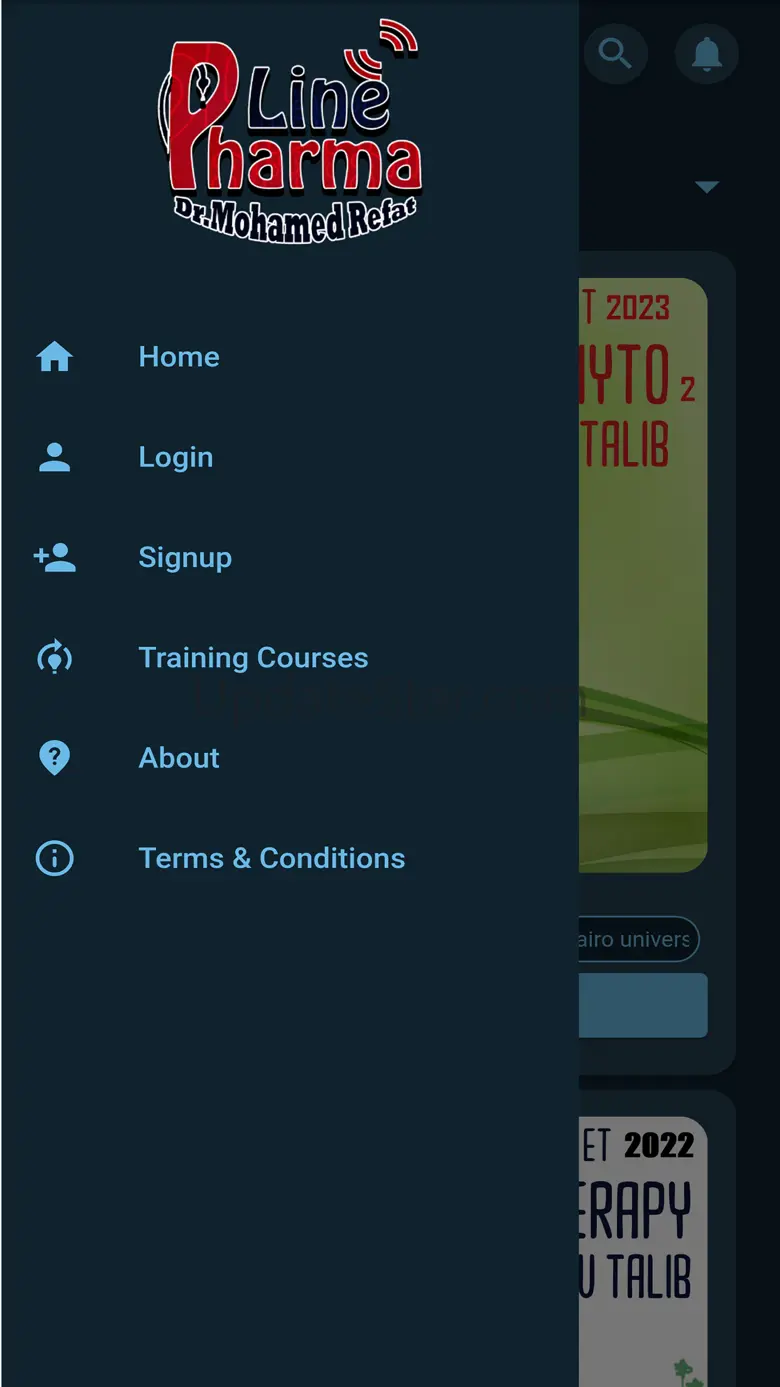
Task: Open the Login menu entry
Action: coord(176,457)
